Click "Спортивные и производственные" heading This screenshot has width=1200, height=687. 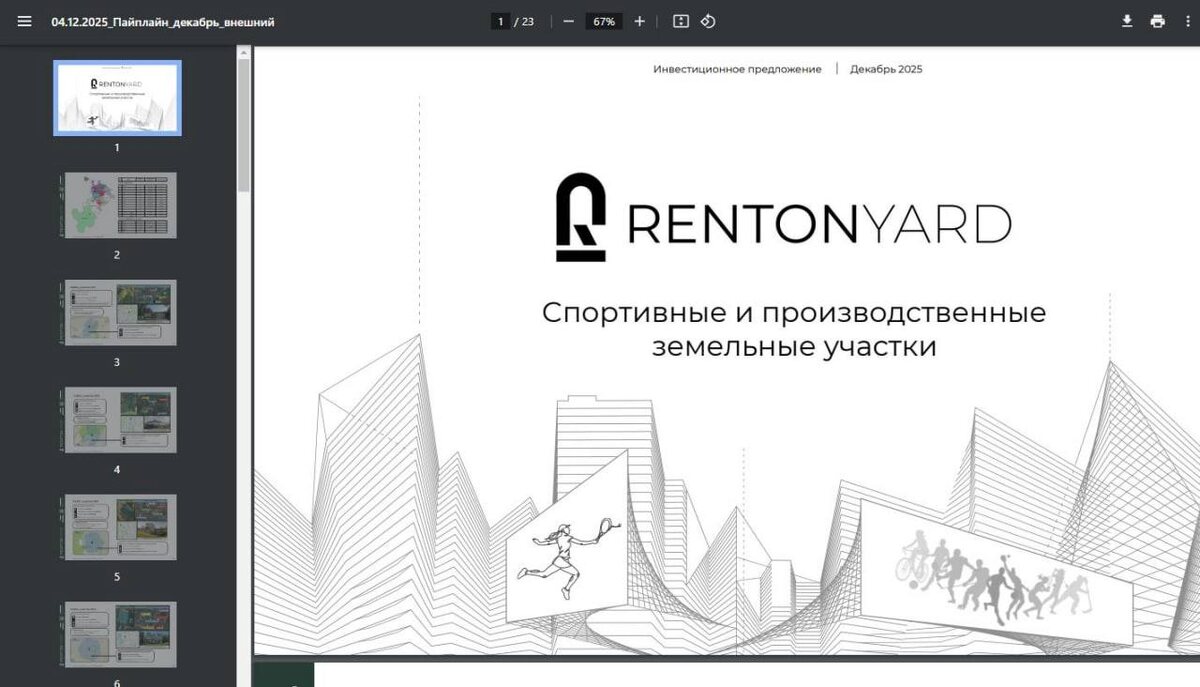click(x=794, y=313)
